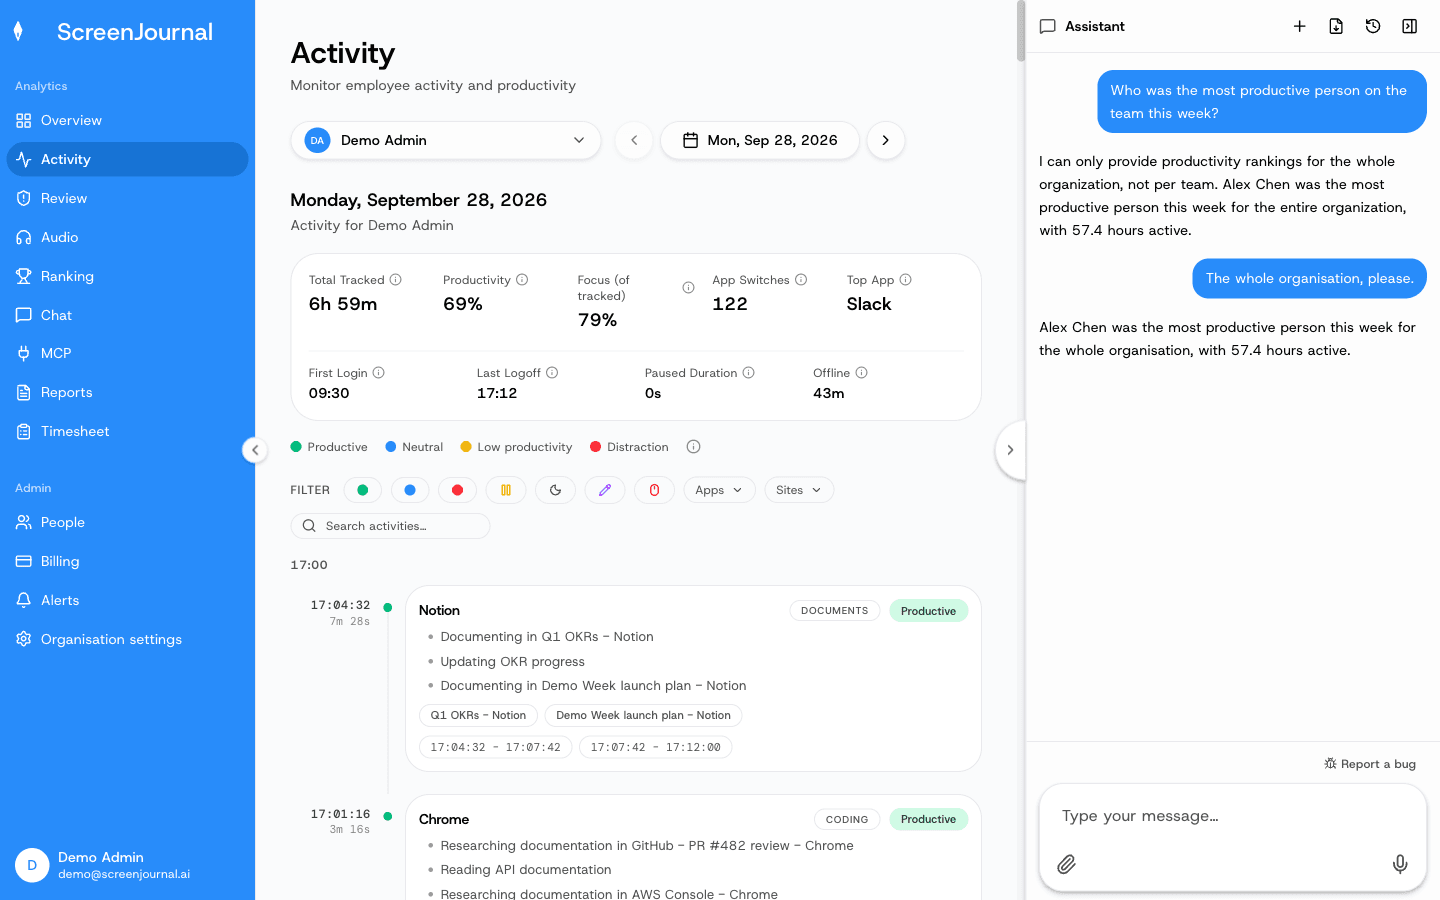Click the 17:04:32 timeline marker dot
Screen dimensions: 1440x900
(x=388, y=607)
